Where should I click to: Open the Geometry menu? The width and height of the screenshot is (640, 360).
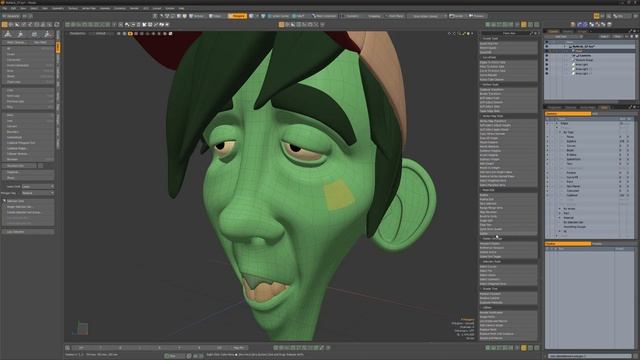pyautogui.click(x=58, y=8)
